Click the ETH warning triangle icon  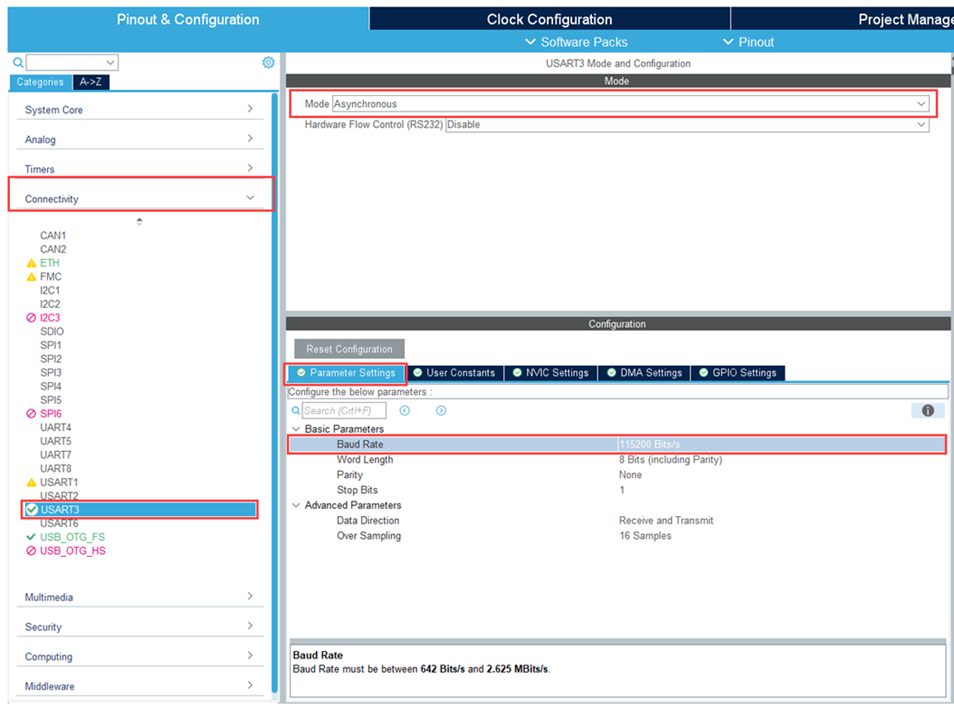pyautogui.click(x=31, y=263)
